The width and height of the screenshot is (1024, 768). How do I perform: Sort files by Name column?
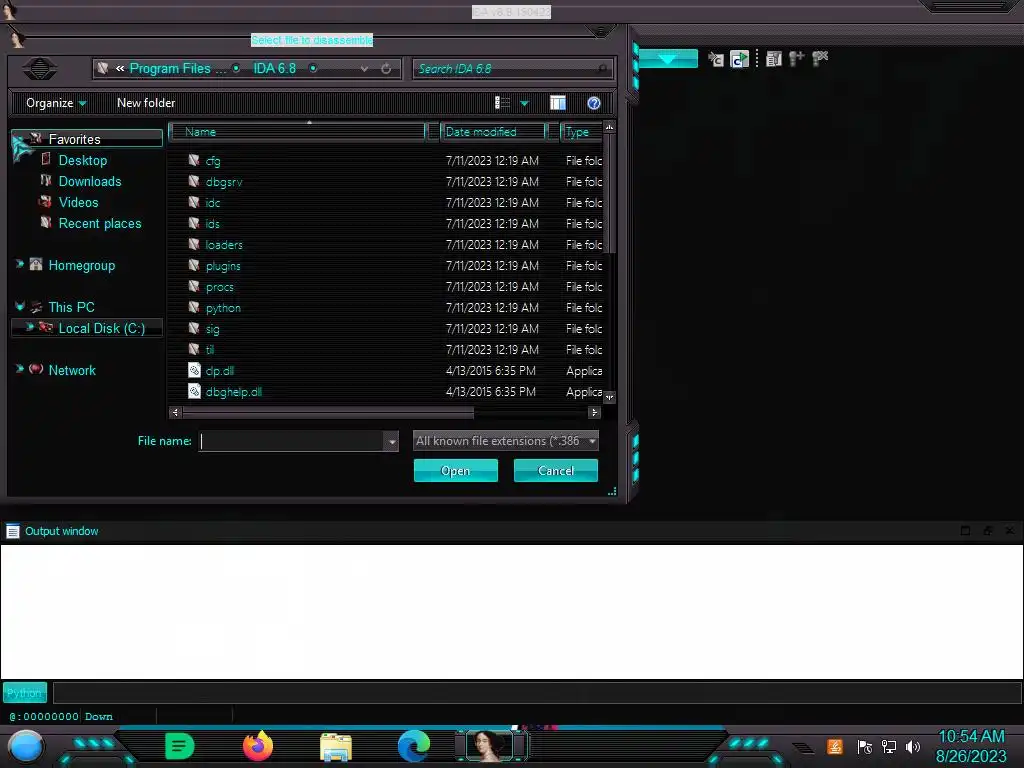pos(297,132)
